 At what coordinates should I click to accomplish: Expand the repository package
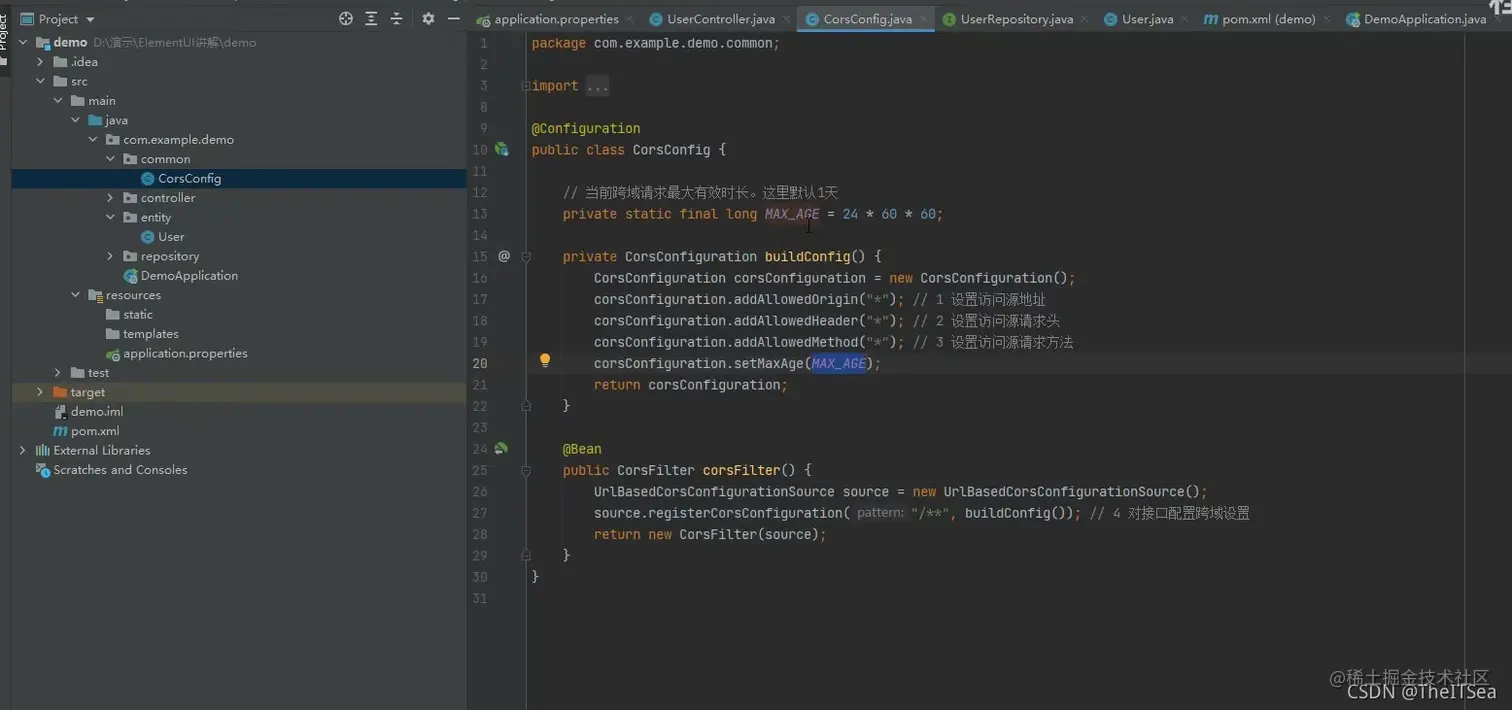tap(111, 256)
